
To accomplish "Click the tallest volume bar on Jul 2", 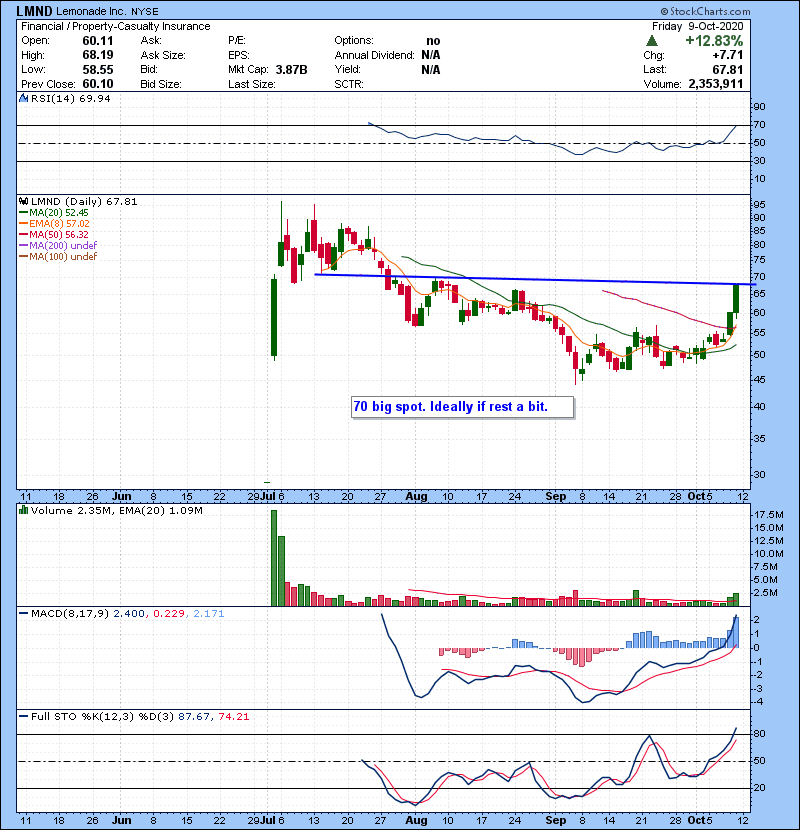I will coord(274,558).
